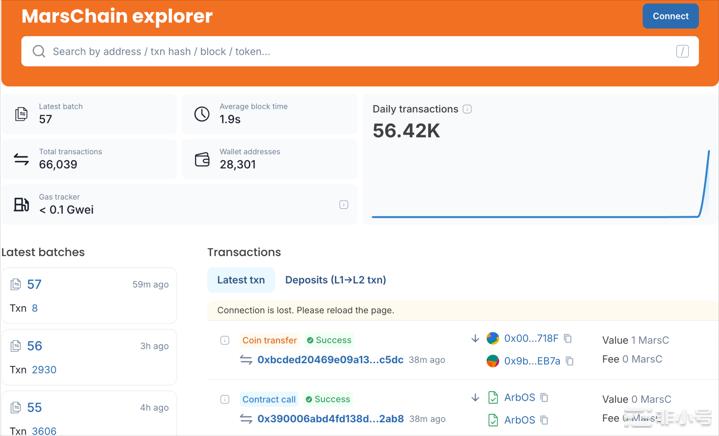The image size is (719, 436).
Task: Click the Daily transactions info icon
Action: point(467,109)
